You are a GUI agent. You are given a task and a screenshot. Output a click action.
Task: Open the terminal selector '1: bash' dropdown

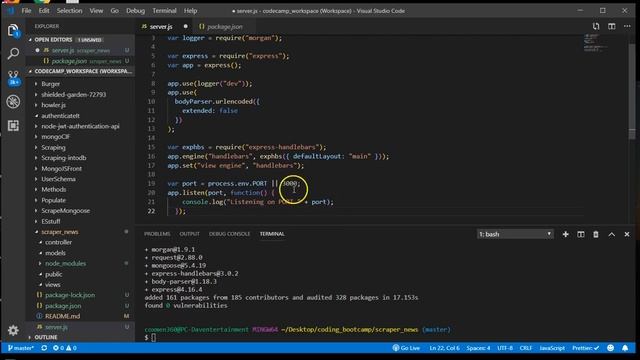click(515, 234)
